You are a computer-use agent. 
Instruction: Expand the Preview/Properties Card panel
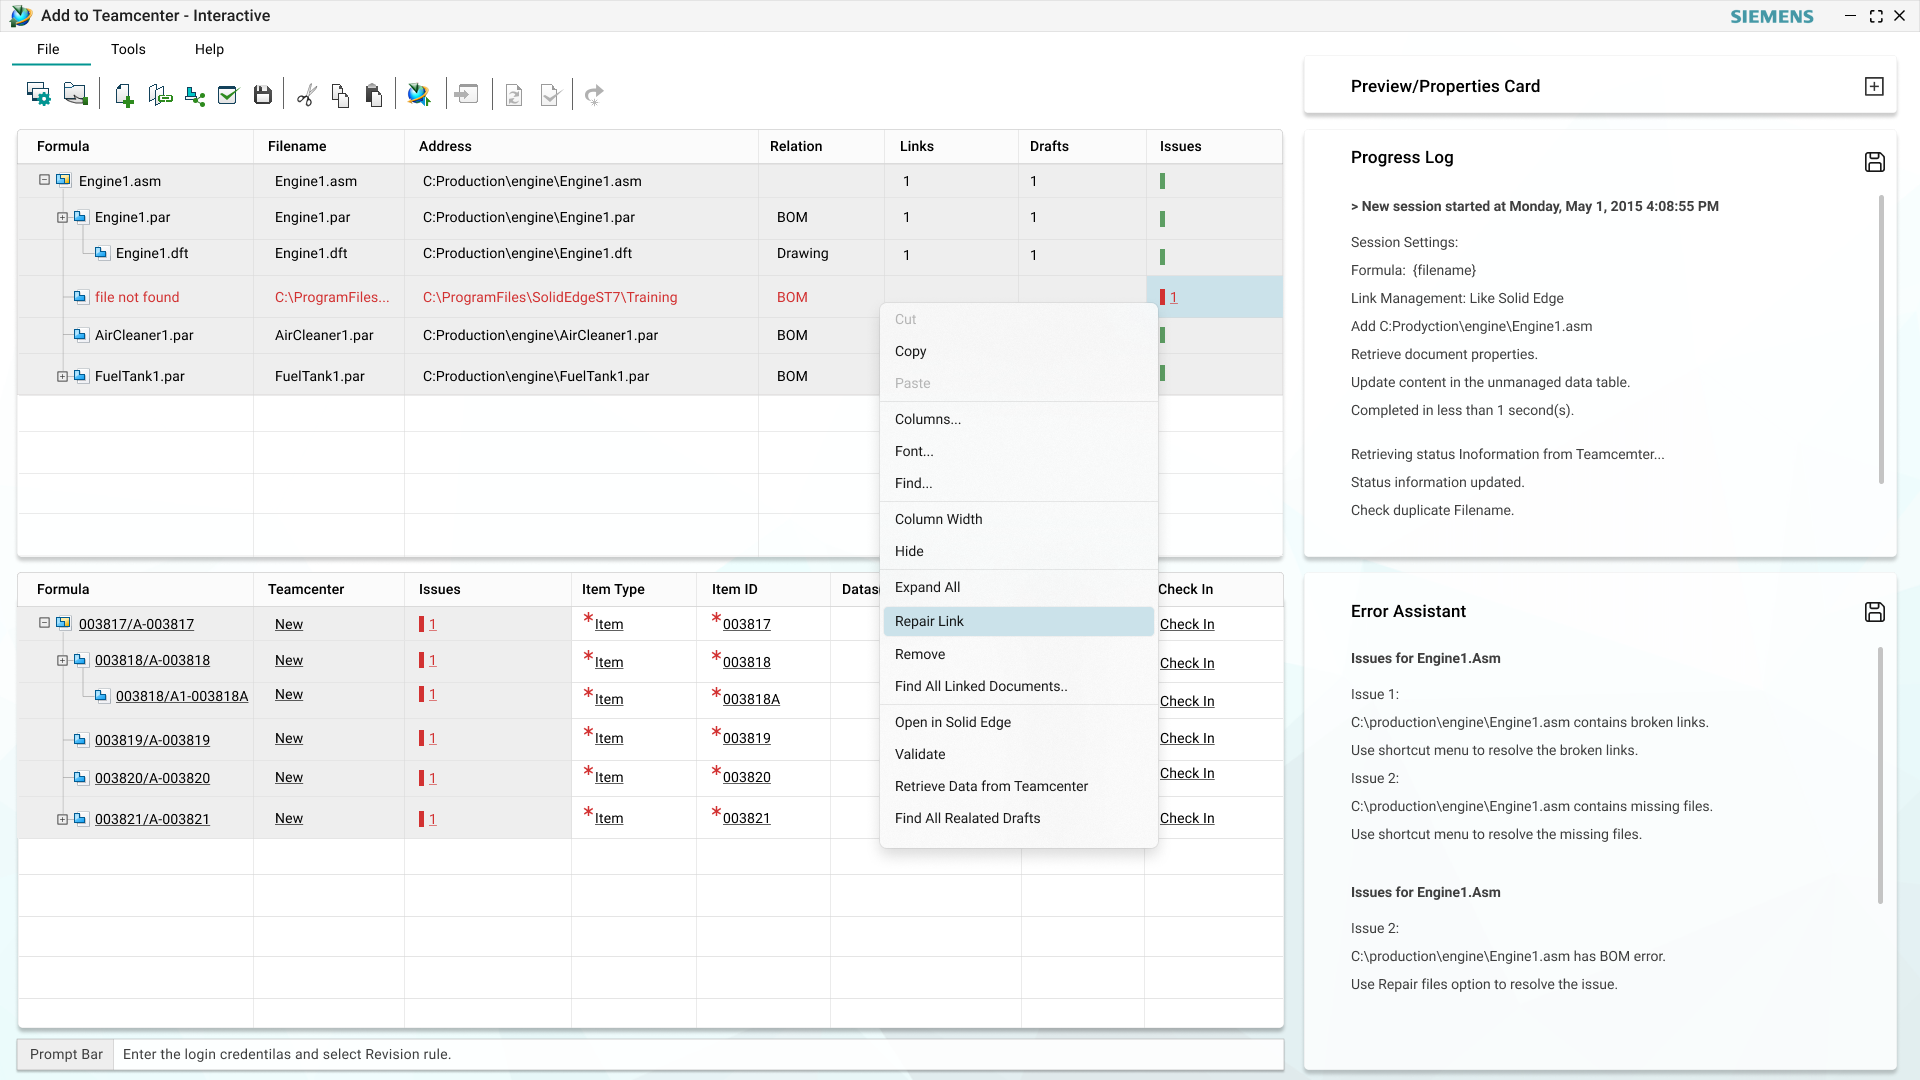[1874, 87]
